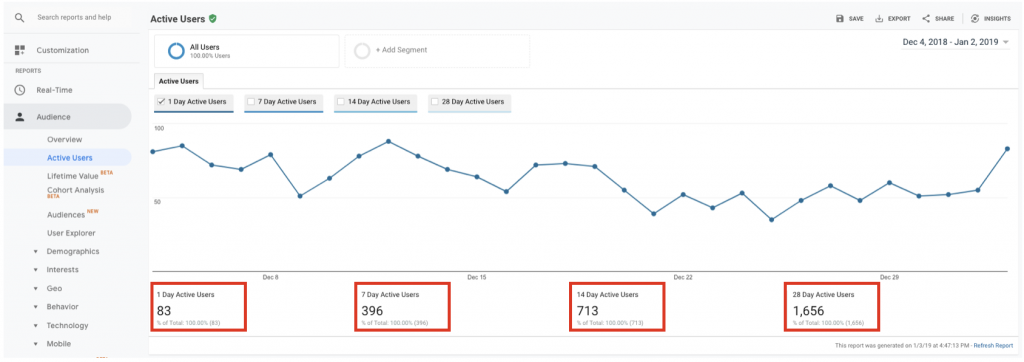This screenshot has width=1024, height=362.
Task: Click the 28 Day Active Users value 1,656
Action: pos(808,311)
